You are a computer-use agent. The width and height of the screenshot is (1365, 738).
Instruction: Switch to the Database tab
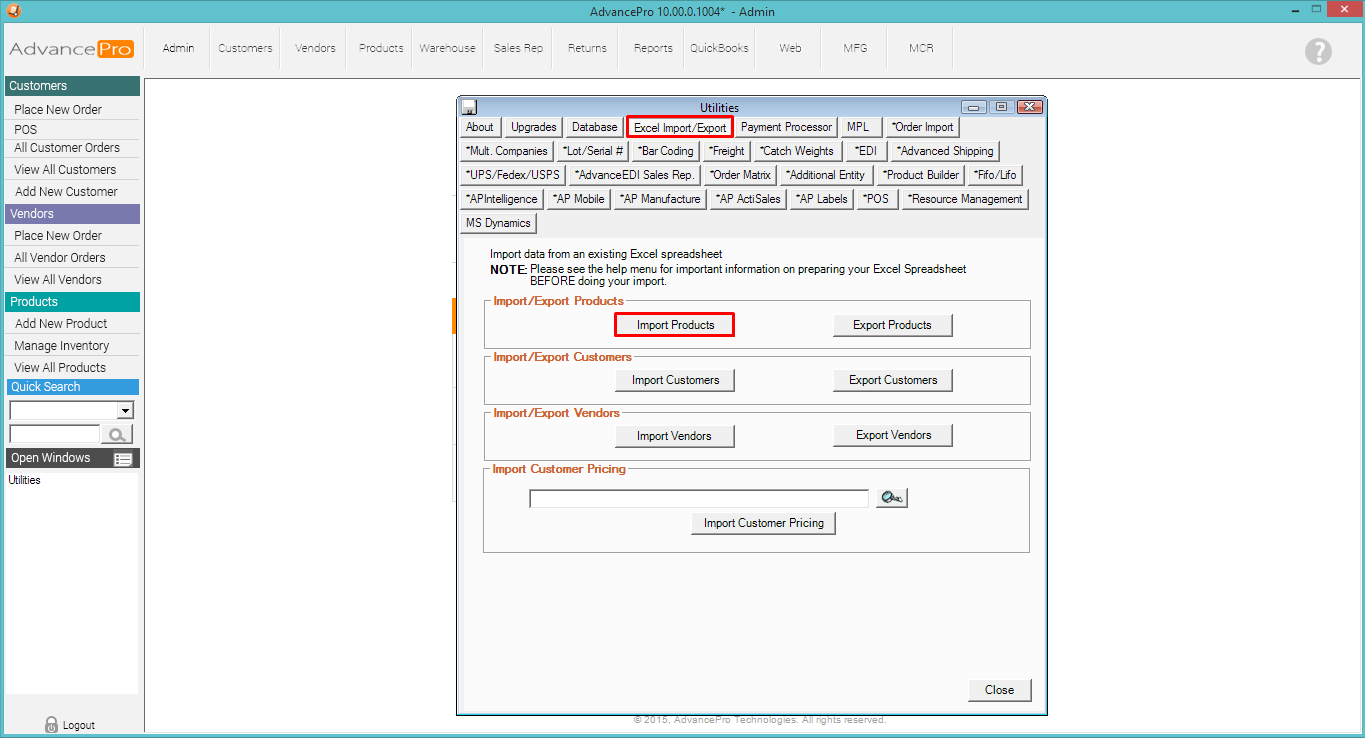(594, 127)
